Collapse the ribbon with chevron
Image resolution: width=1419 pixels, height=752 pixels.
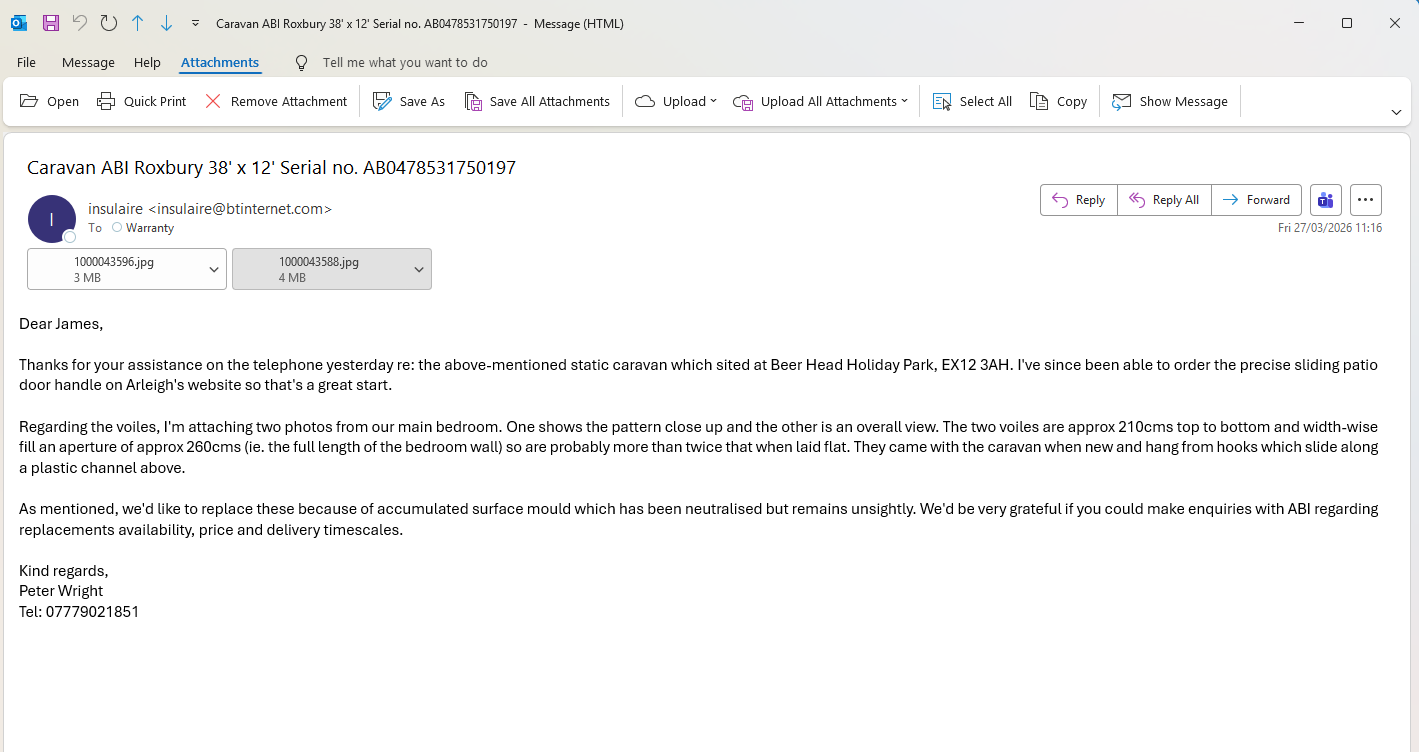point(1396,112)
